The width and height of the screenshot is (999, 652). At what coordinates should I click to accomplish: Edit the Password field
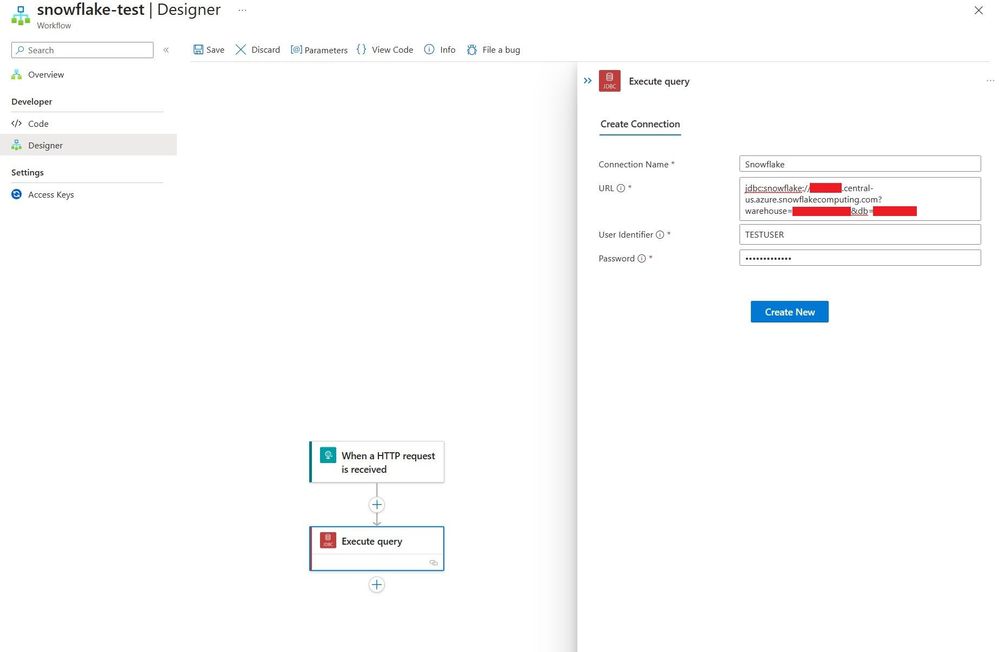pyautogui.click(x=860, y=257)
